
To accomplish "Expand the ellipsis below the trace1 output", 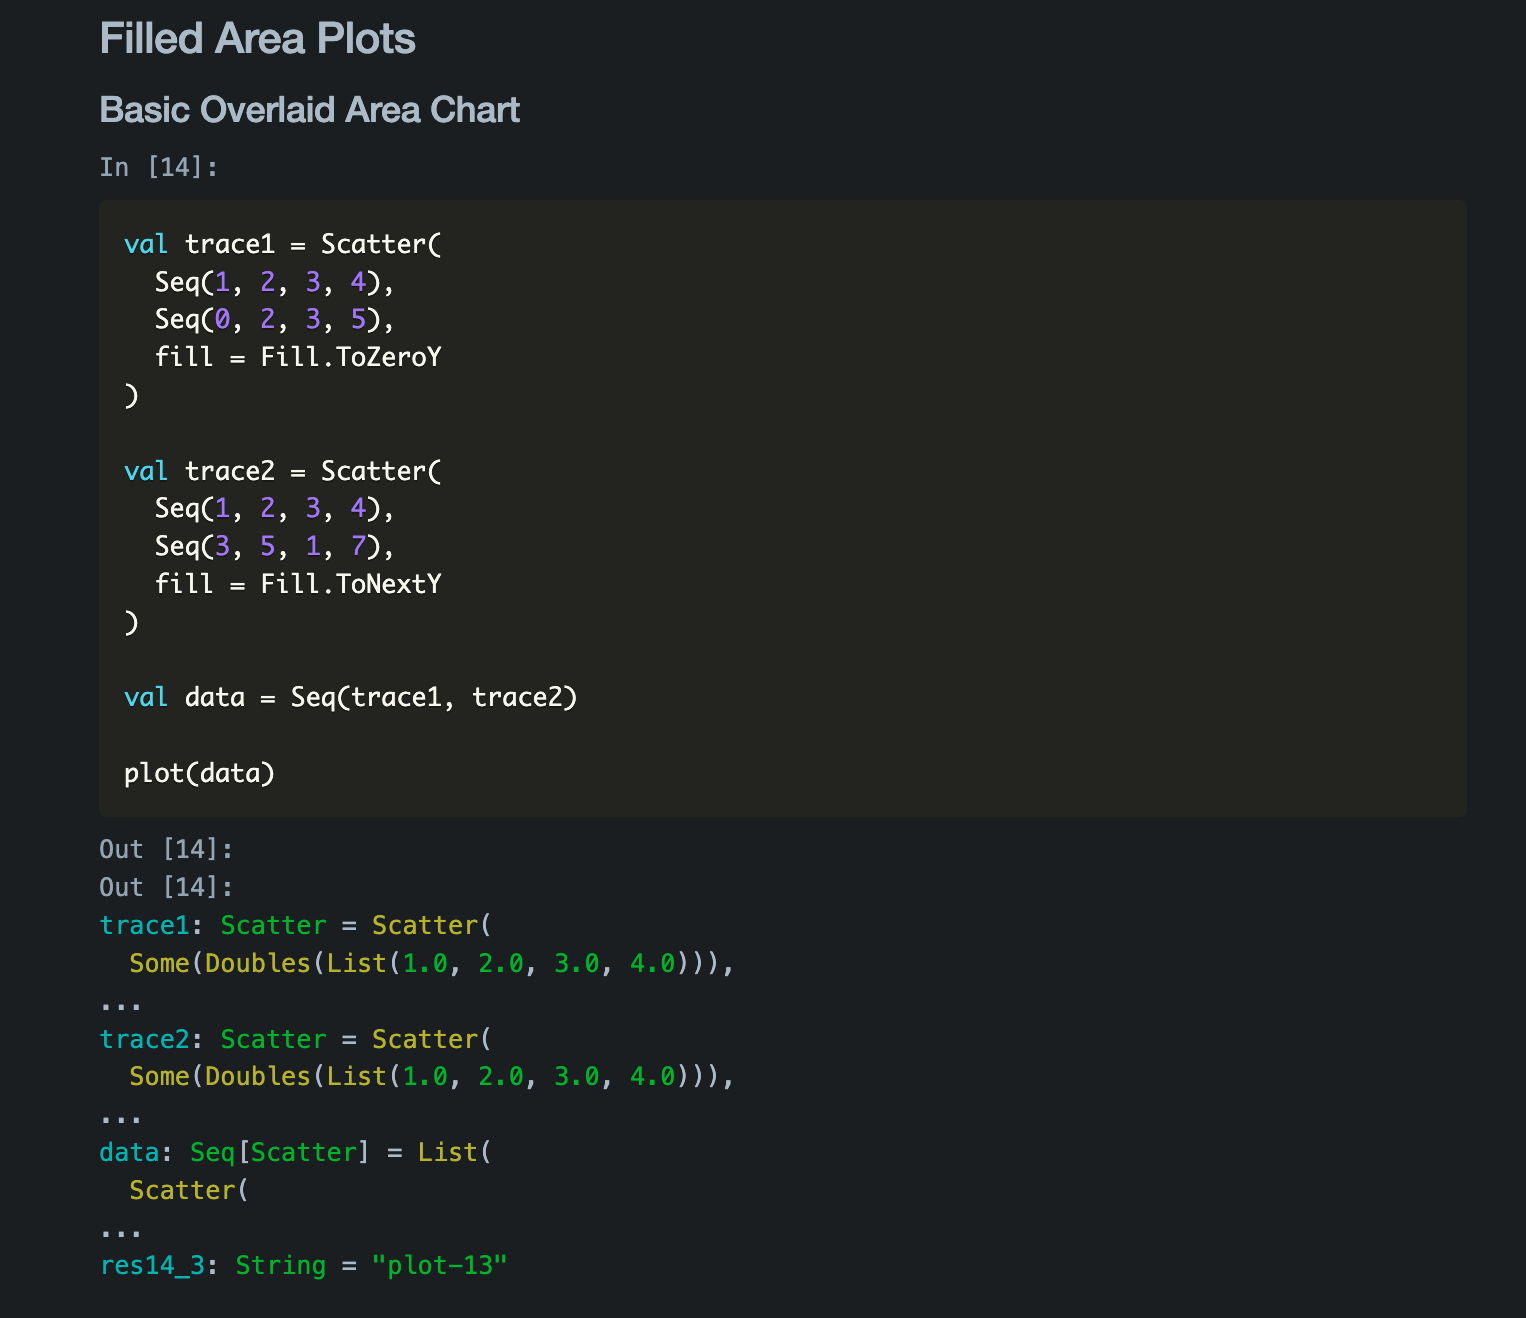I will (121, 1003).
